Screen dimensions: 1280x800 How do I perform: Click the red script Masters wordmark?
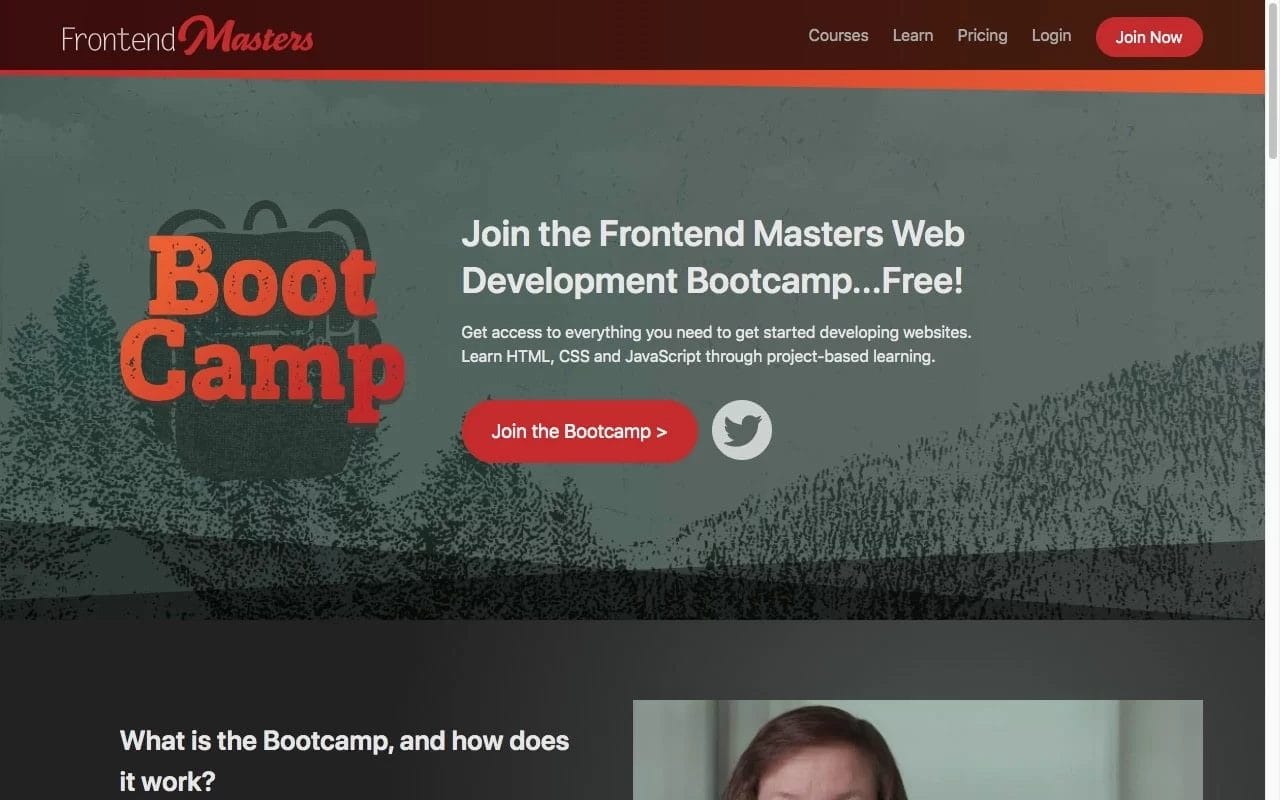point(247,36)
